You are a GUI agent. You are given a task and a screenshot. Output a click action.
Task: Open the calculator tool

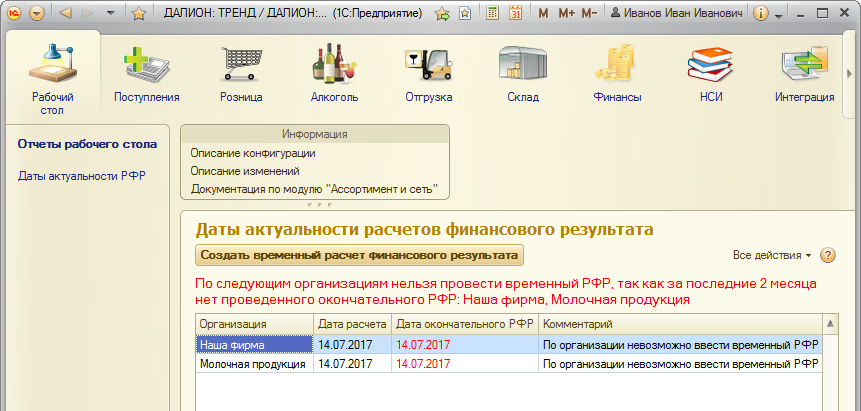493,14
